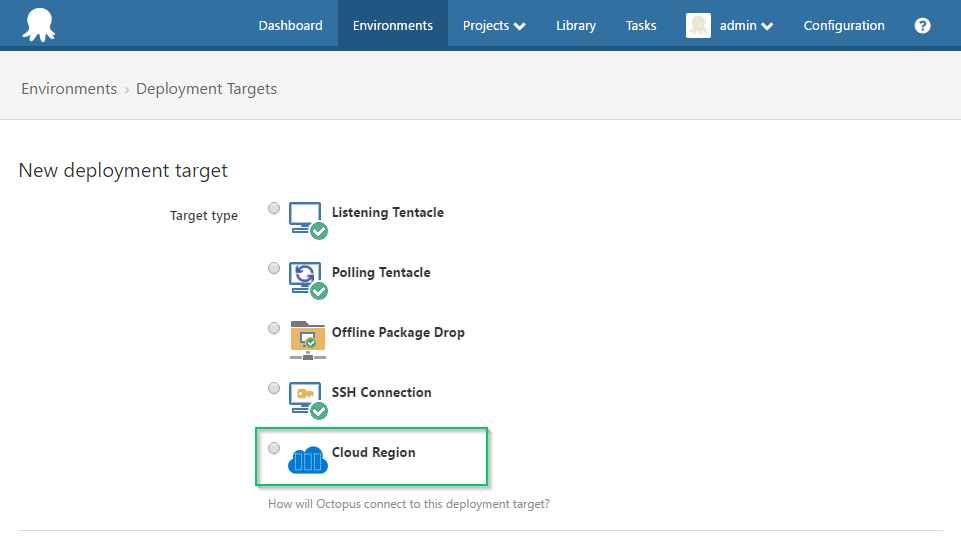Image resolution: width=961 pixels, height=537 pixels.
Task: Select the SSH Connection radio button
Action: (x=274, y=388)
